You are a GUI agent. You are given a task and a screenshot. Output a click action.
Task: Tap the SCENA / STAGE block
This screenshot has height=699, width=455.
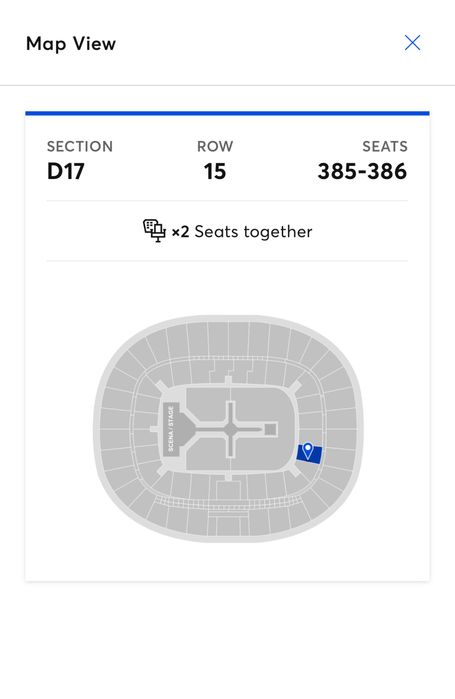172,429
